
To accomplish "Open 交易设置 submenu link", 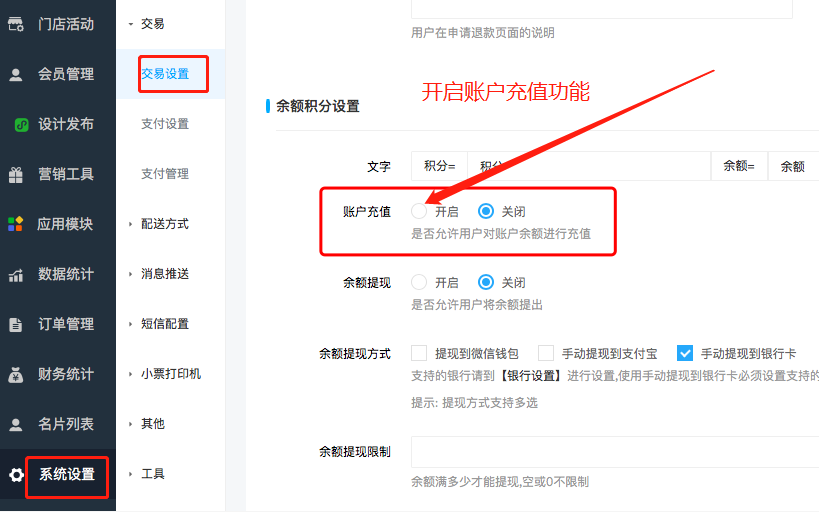I will (165, 74).
